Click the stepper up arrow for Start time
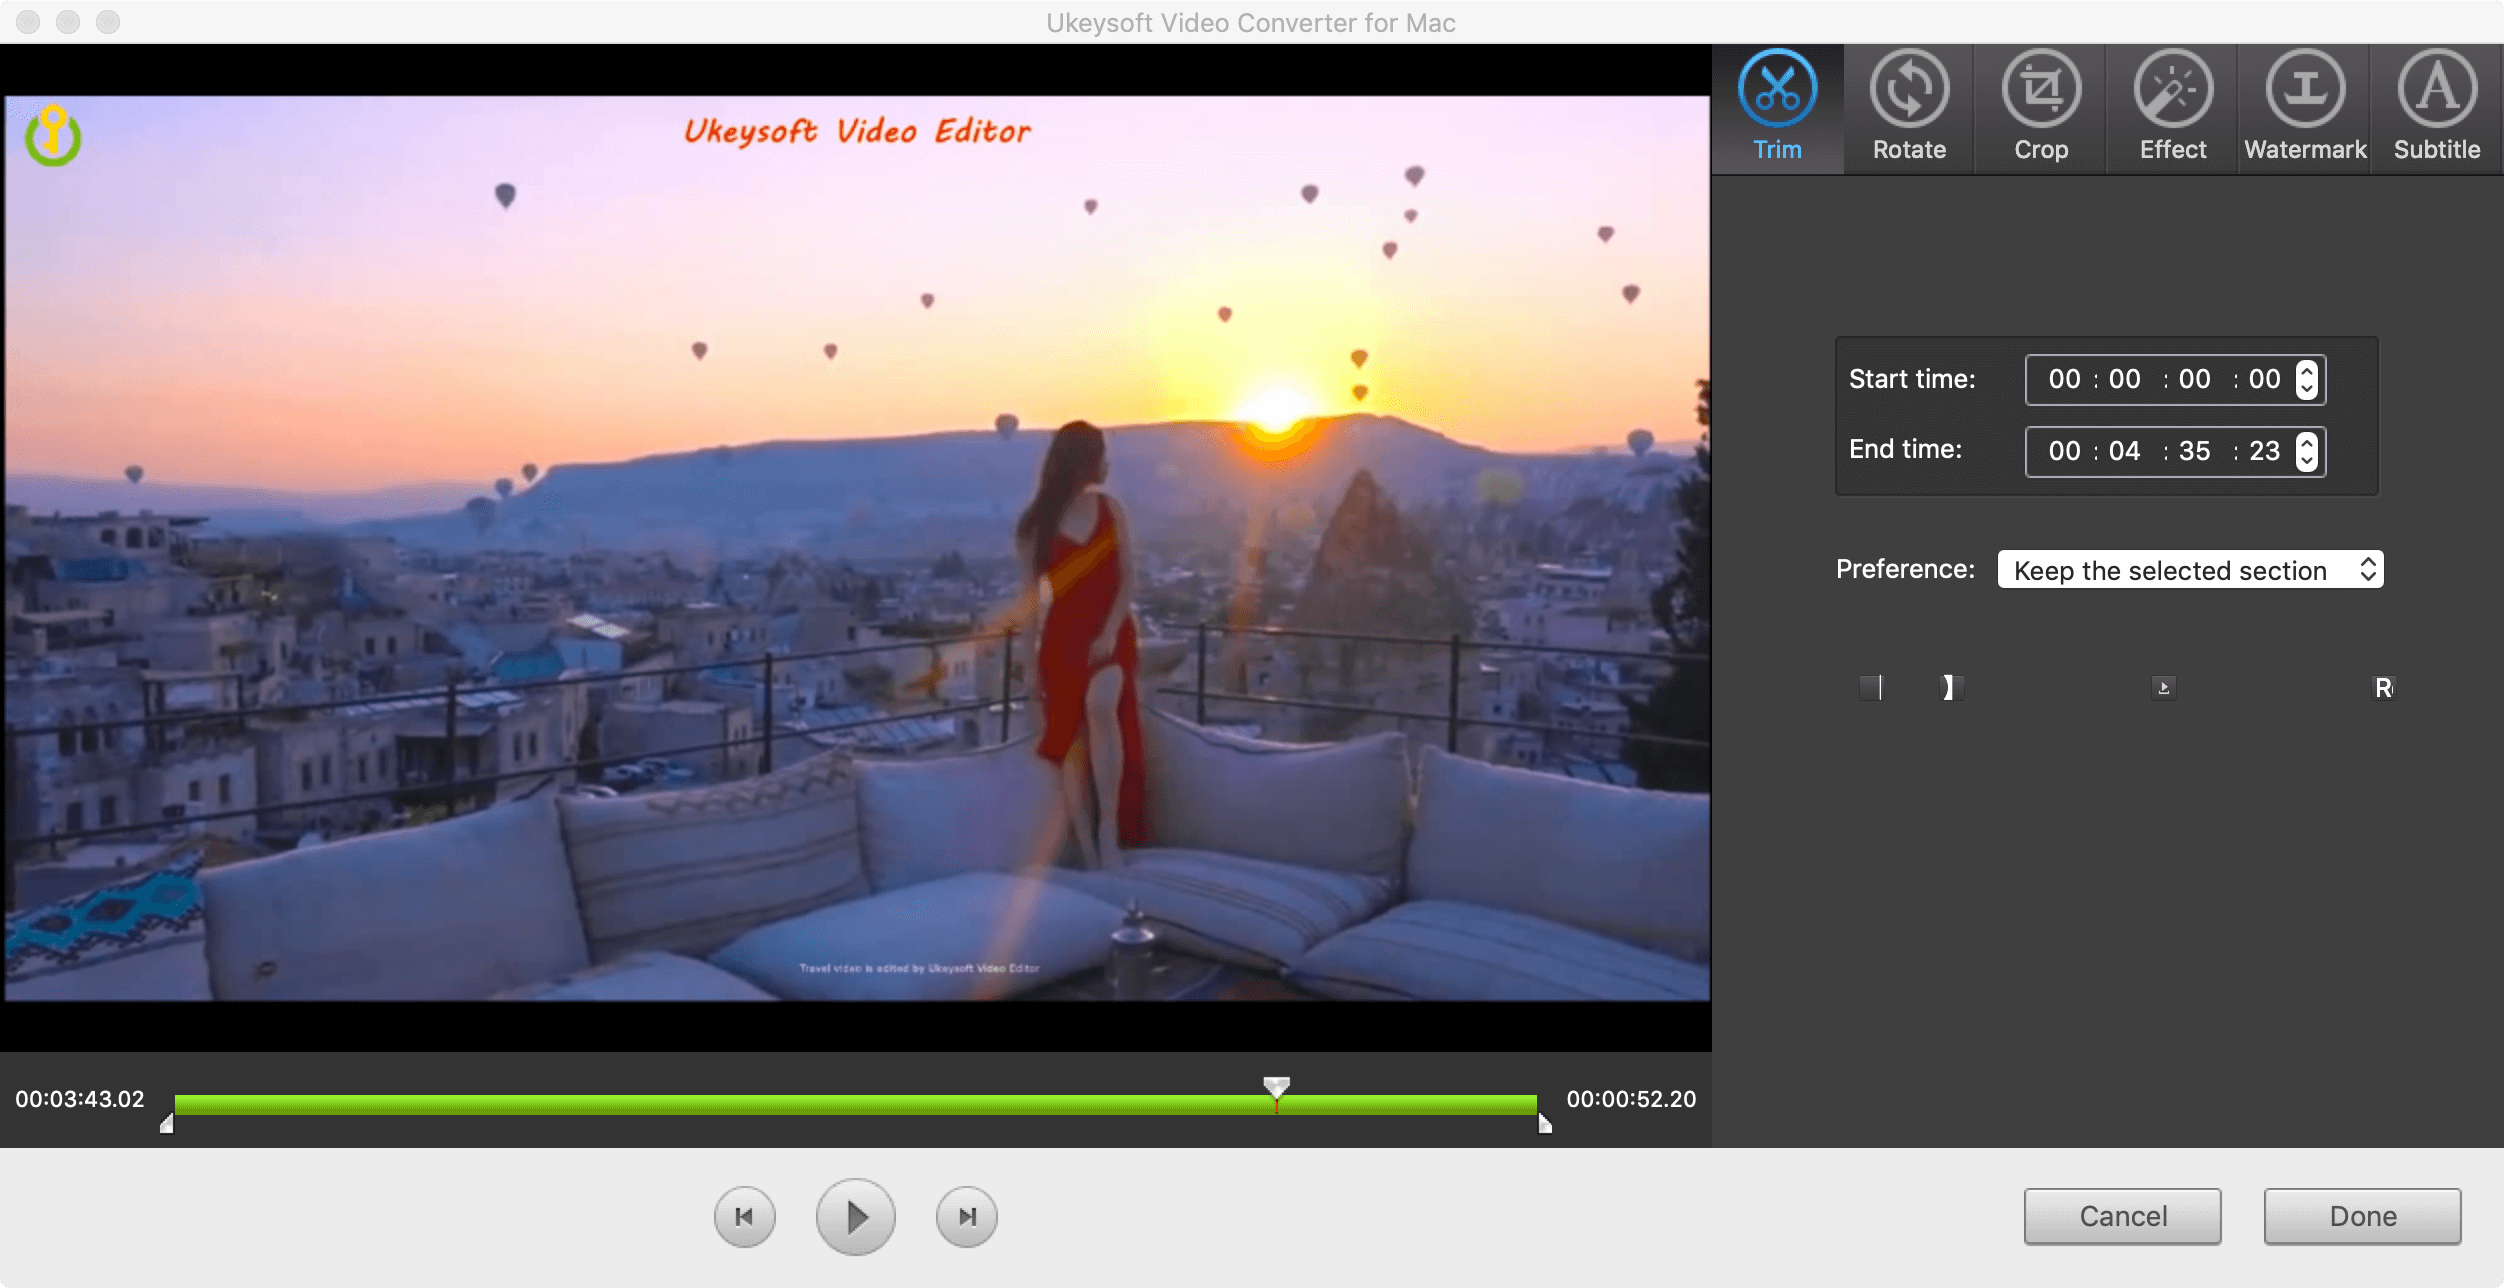The height and width of the screenshot is (1288, 2504). 2305,370
